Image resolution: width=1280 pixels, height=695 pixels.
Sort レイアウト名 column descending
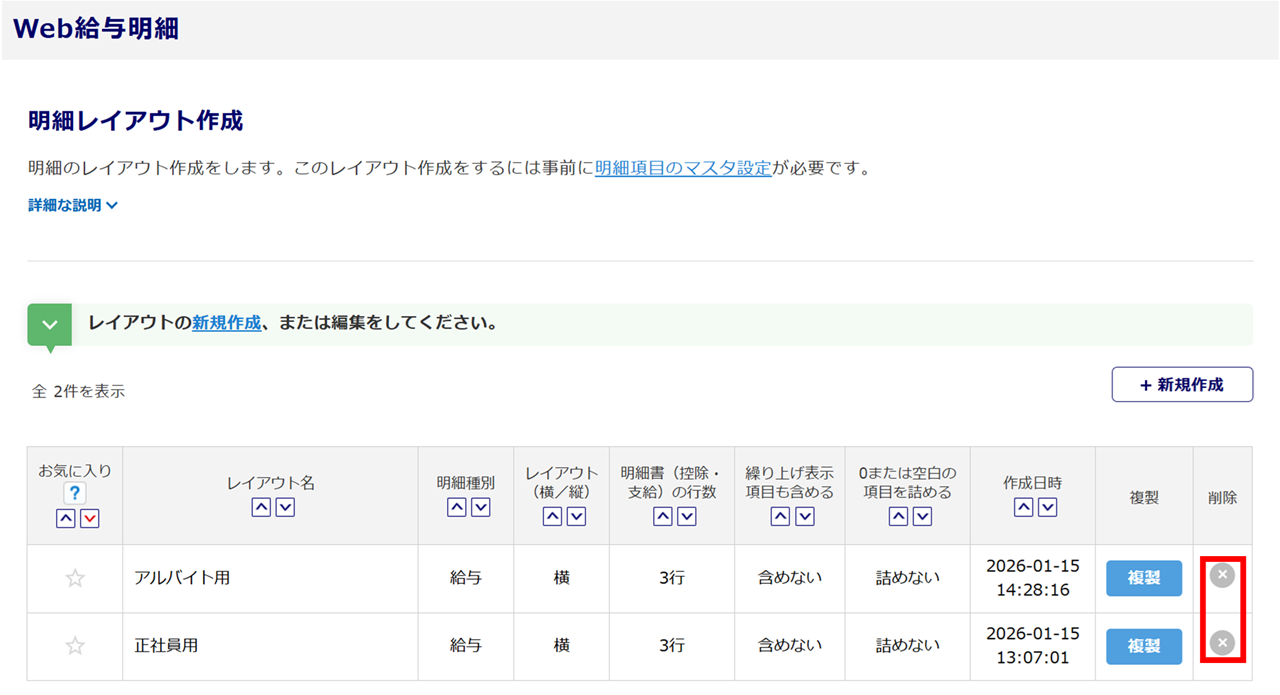(x=285, y=507)
